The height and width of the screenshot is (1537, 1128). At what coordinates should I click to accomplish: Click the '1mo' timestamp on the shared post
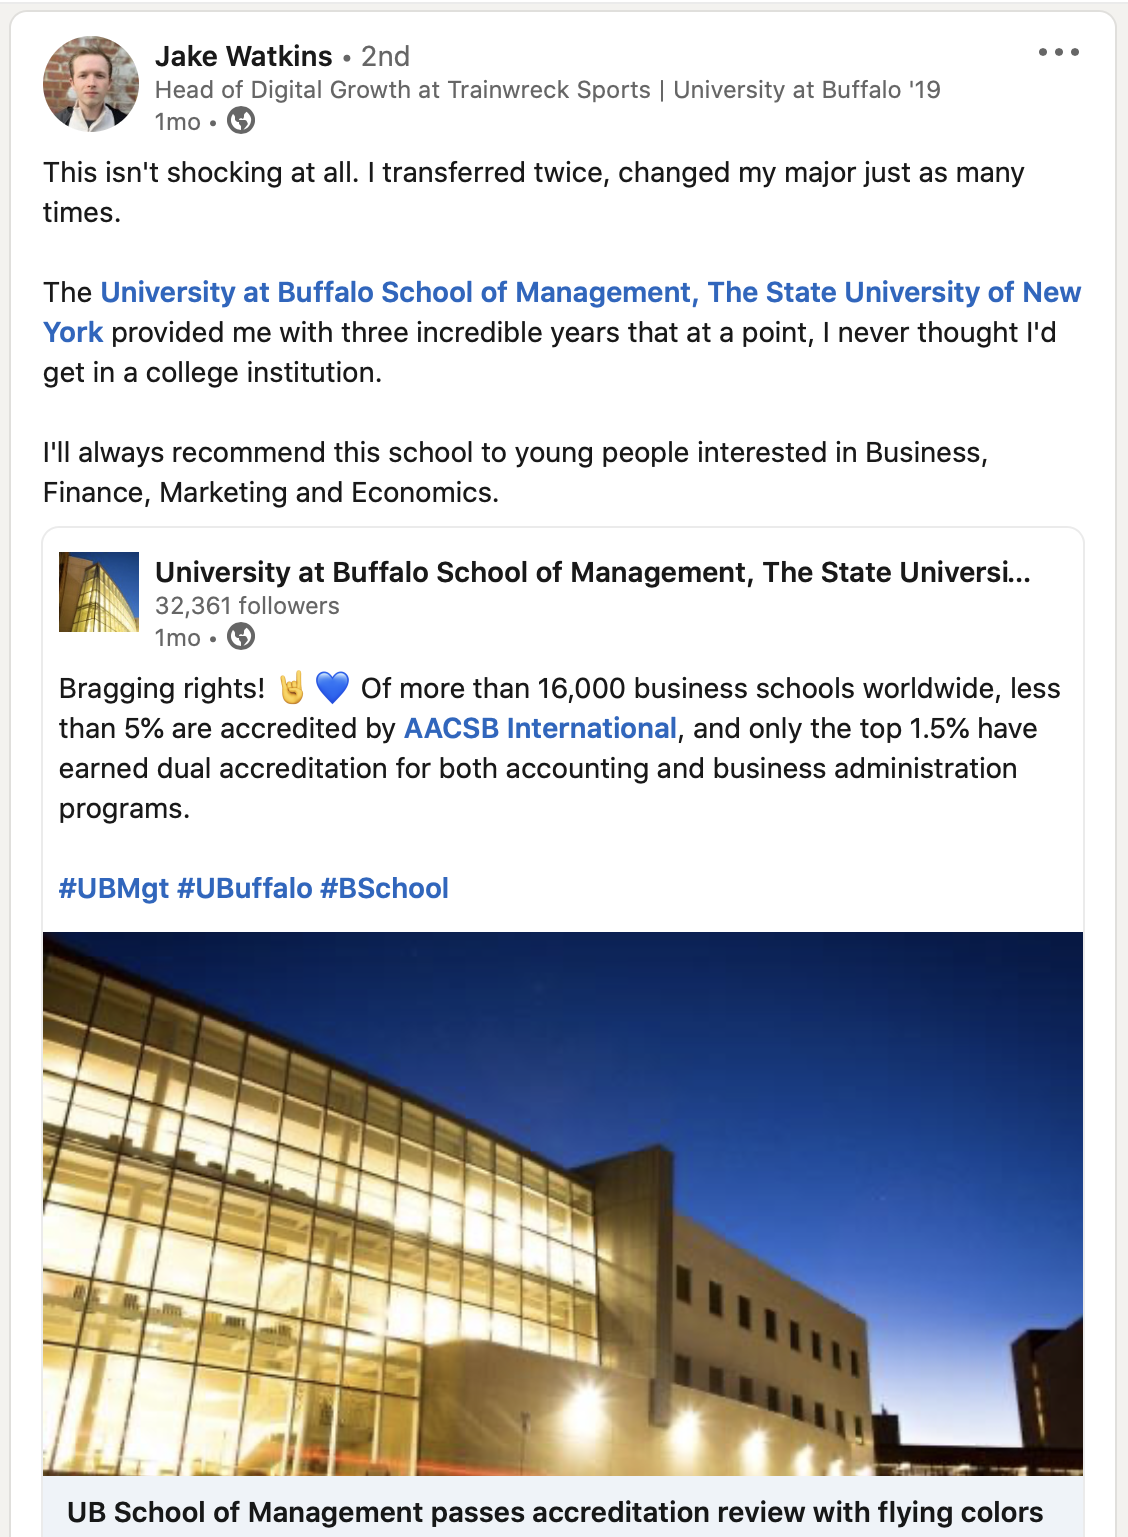pos(178,638)
